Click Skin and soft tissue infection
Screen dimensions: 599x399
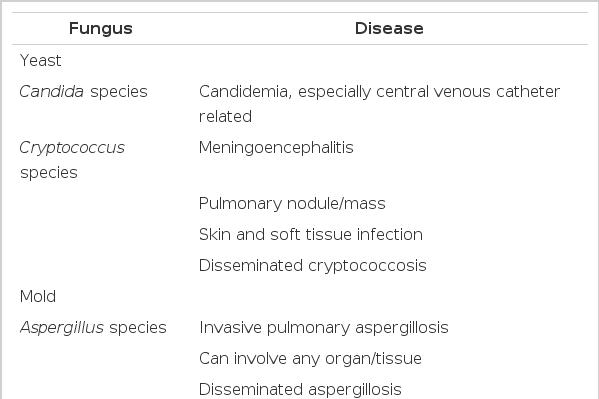311,235
